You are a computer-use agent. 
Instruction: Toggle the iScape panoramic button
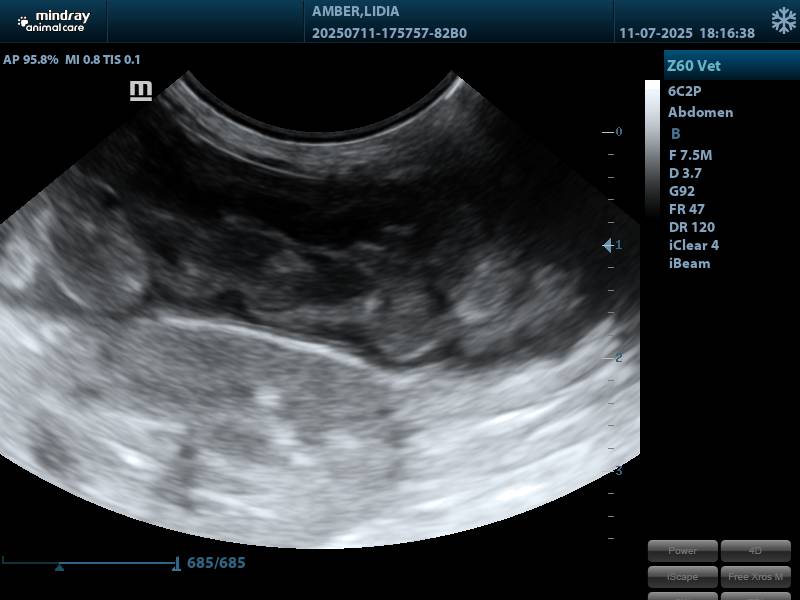tap(683, 576)
